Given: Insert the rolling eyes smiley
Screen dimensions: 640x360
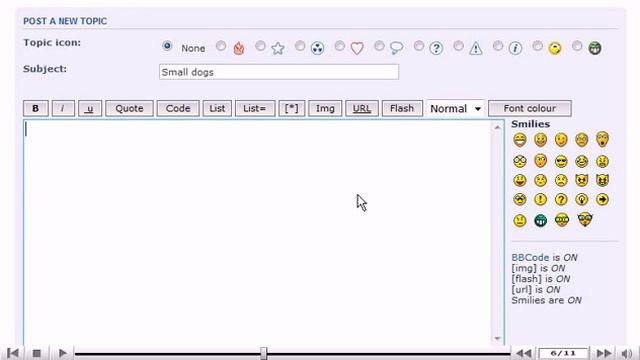Looking at the screenshot, I should [520, 200].
